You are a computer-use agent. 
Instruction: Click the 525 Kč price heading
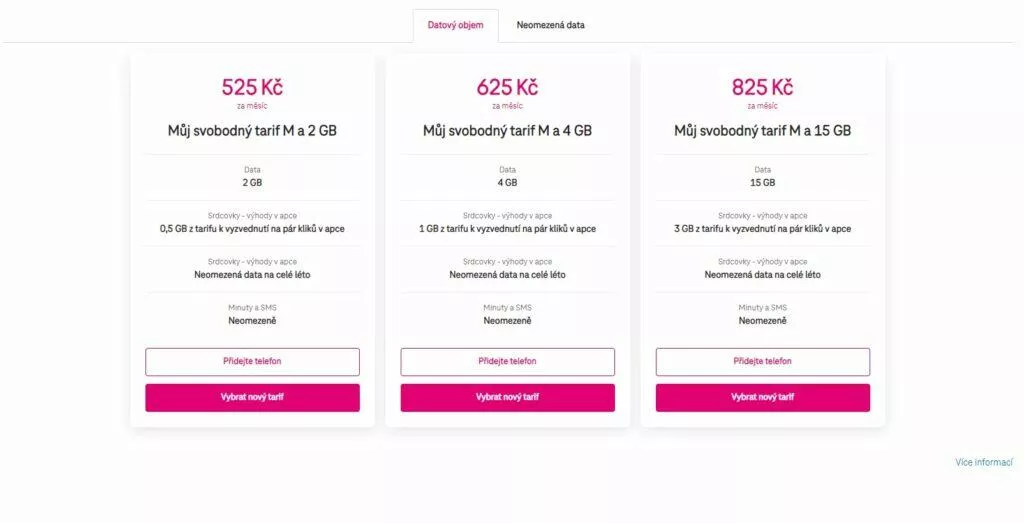252,87
